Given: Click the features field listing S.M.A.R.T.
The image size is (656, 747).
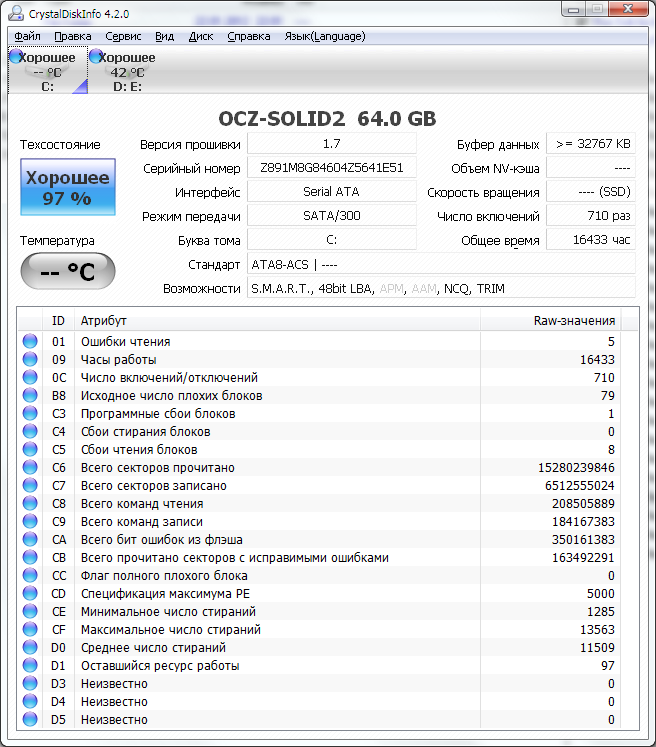Looking at the screenshot, I should [x=441, y=288].
